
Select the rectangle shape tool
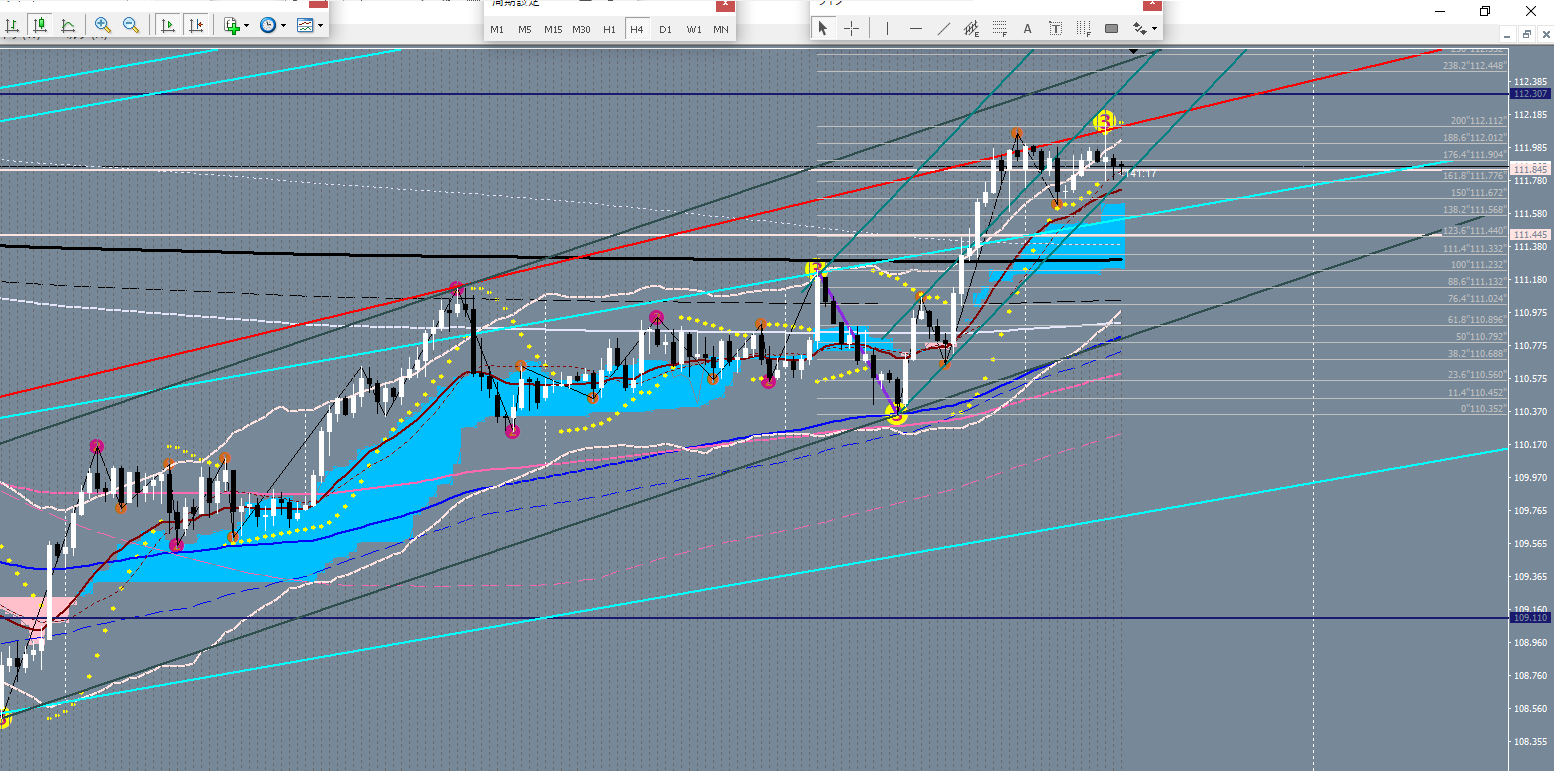[x=1111, y=28]
